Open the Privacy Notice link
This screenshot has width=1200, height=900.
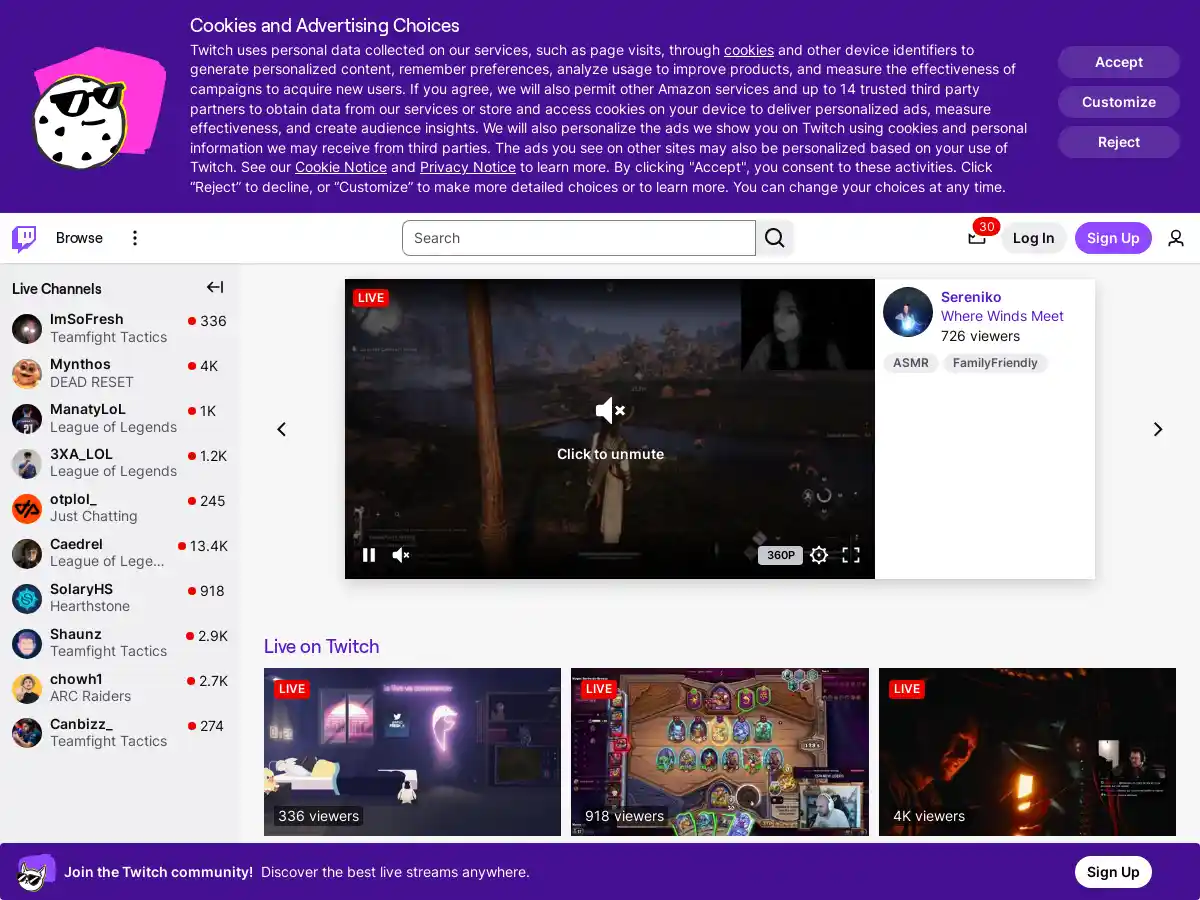coord(467,167)
